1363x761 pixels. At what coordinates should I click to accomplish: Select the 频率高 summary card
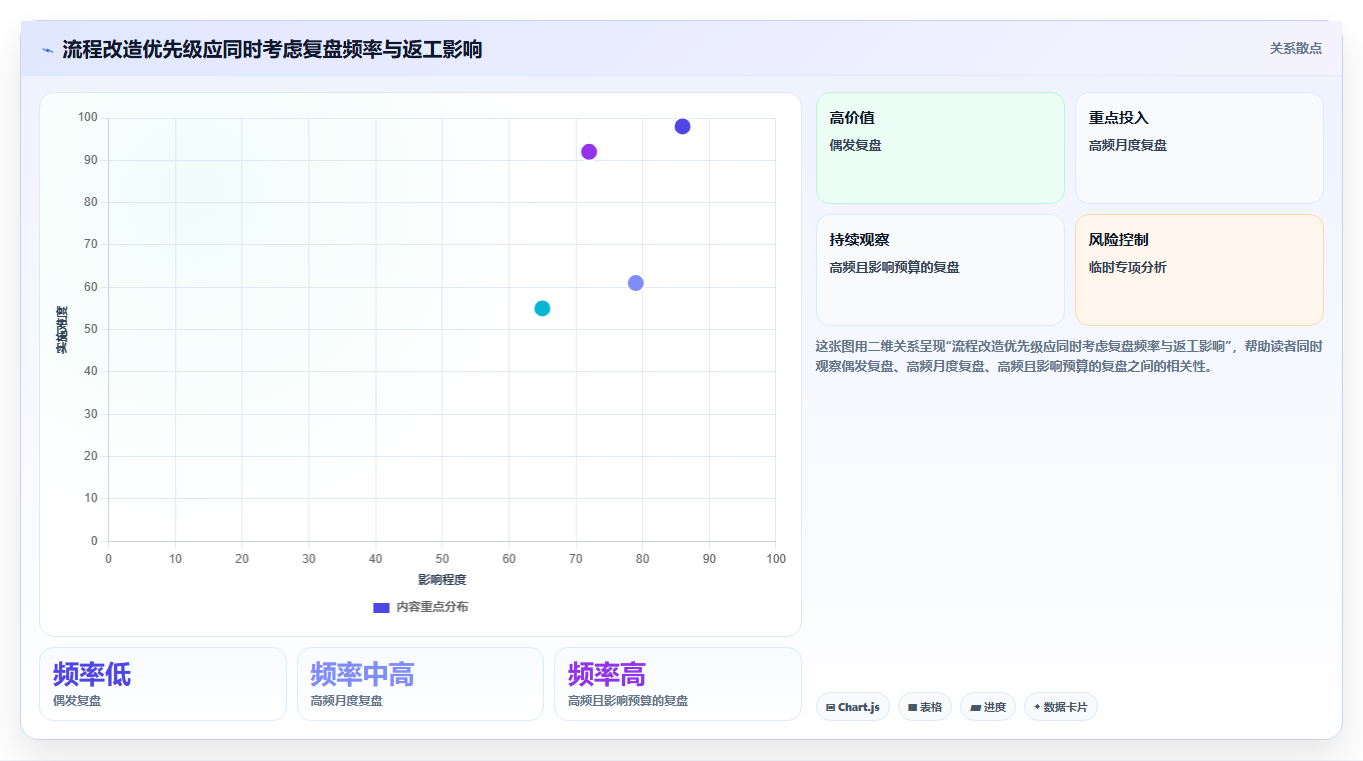tap(678, 684)
